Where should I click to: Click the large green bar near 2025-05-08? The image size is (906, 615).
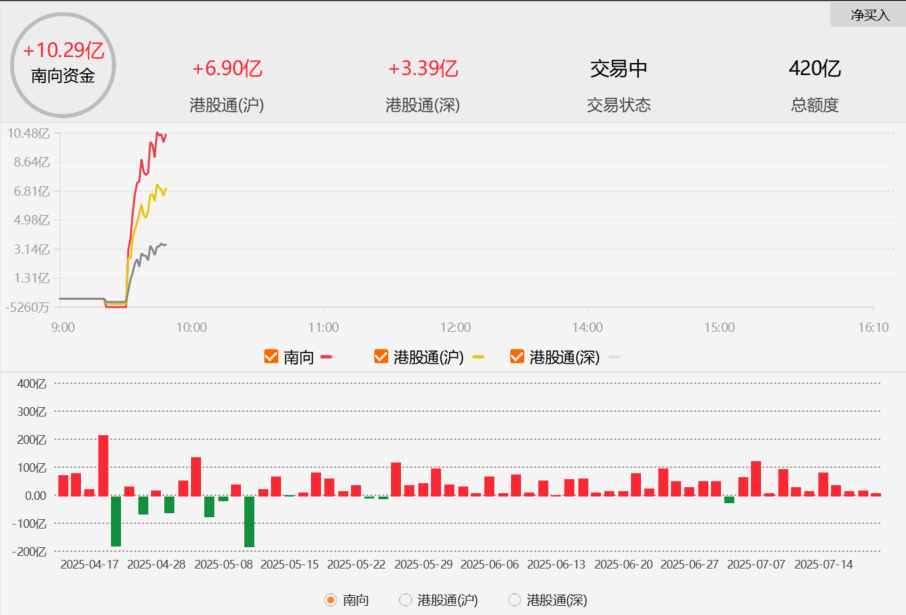tap(249, 521)
